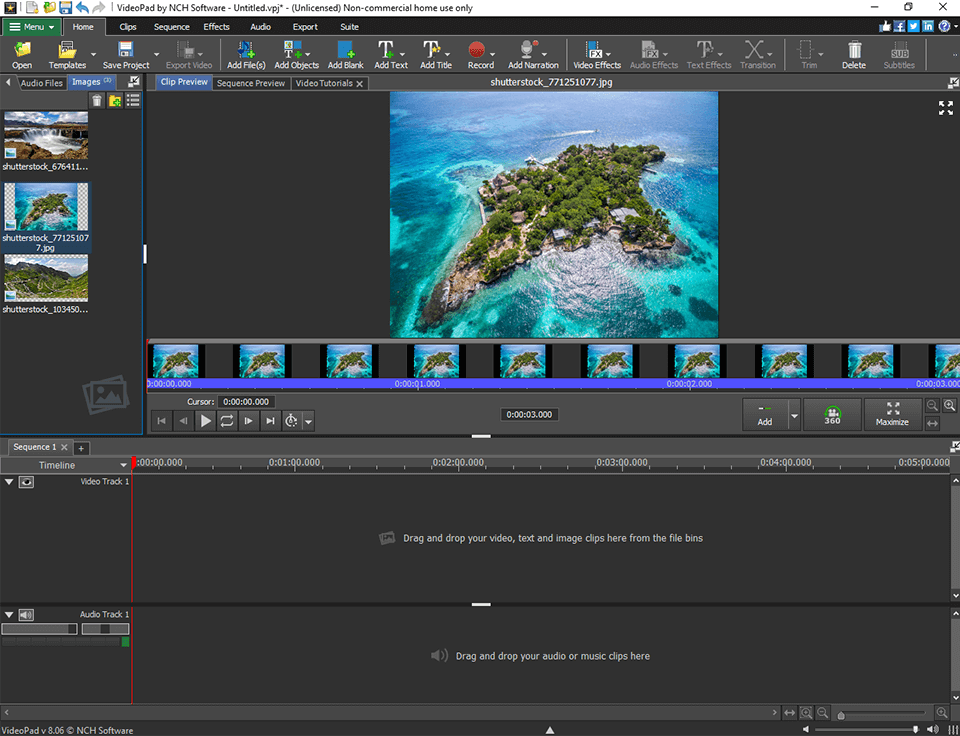Toggle loop playback in clip preview
The height and width of the screenshot is (736, 960).
click(x=226, y=420)
